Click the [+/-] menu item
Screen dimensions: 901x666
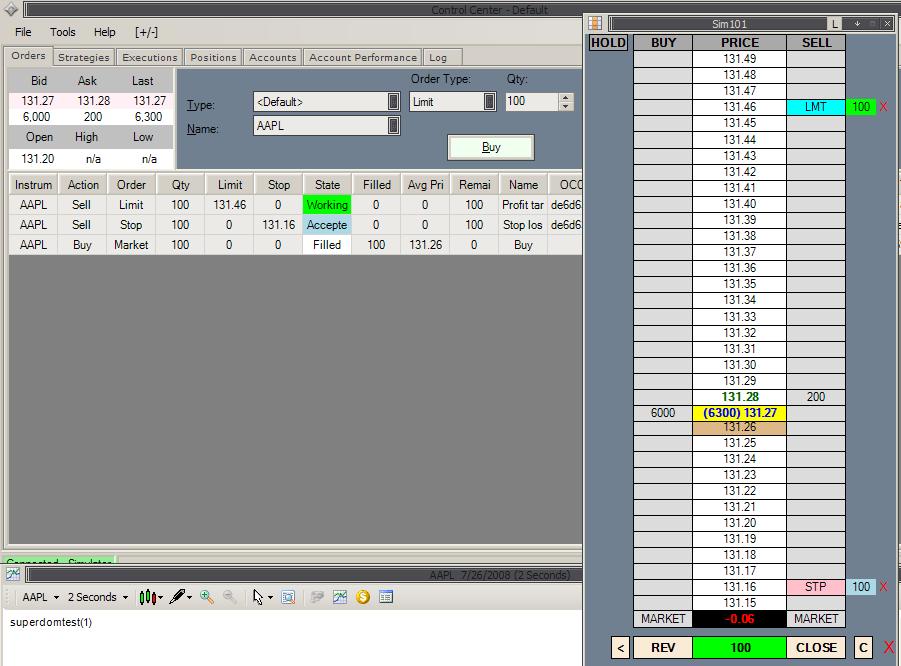146,32
